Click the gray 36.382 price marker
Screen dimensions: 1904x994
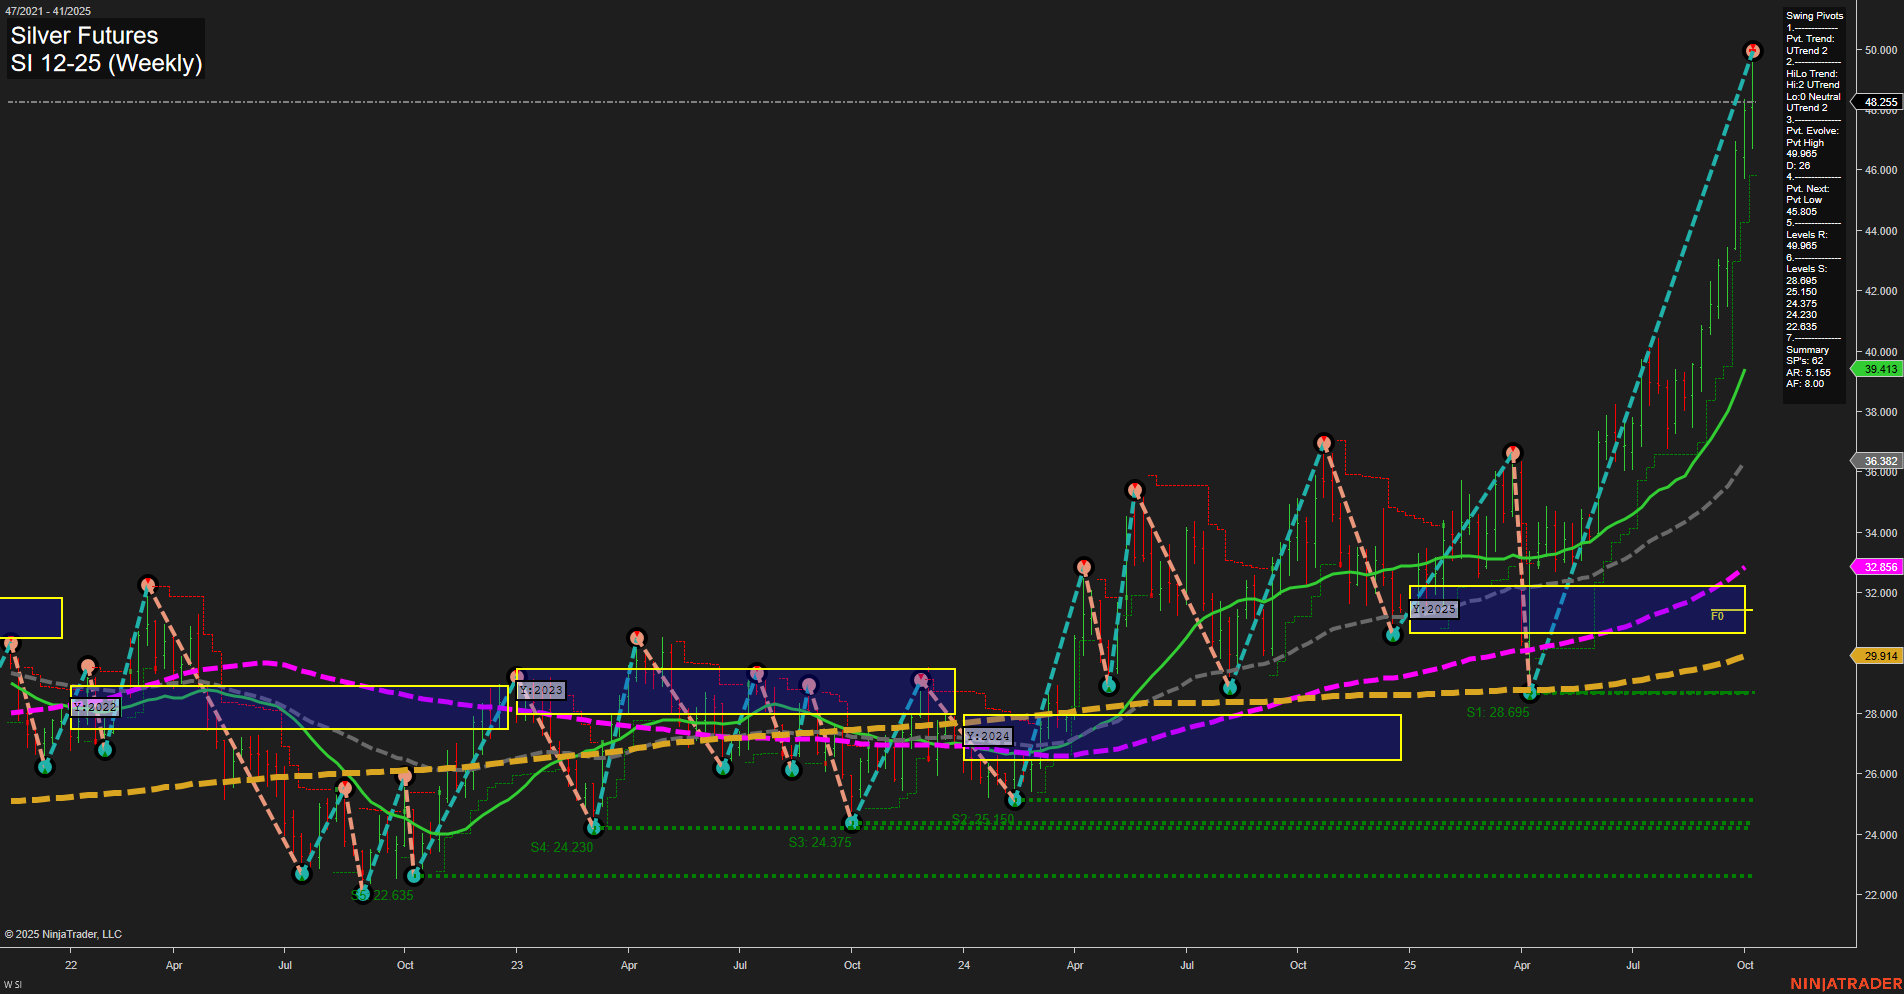point(1877,461)
